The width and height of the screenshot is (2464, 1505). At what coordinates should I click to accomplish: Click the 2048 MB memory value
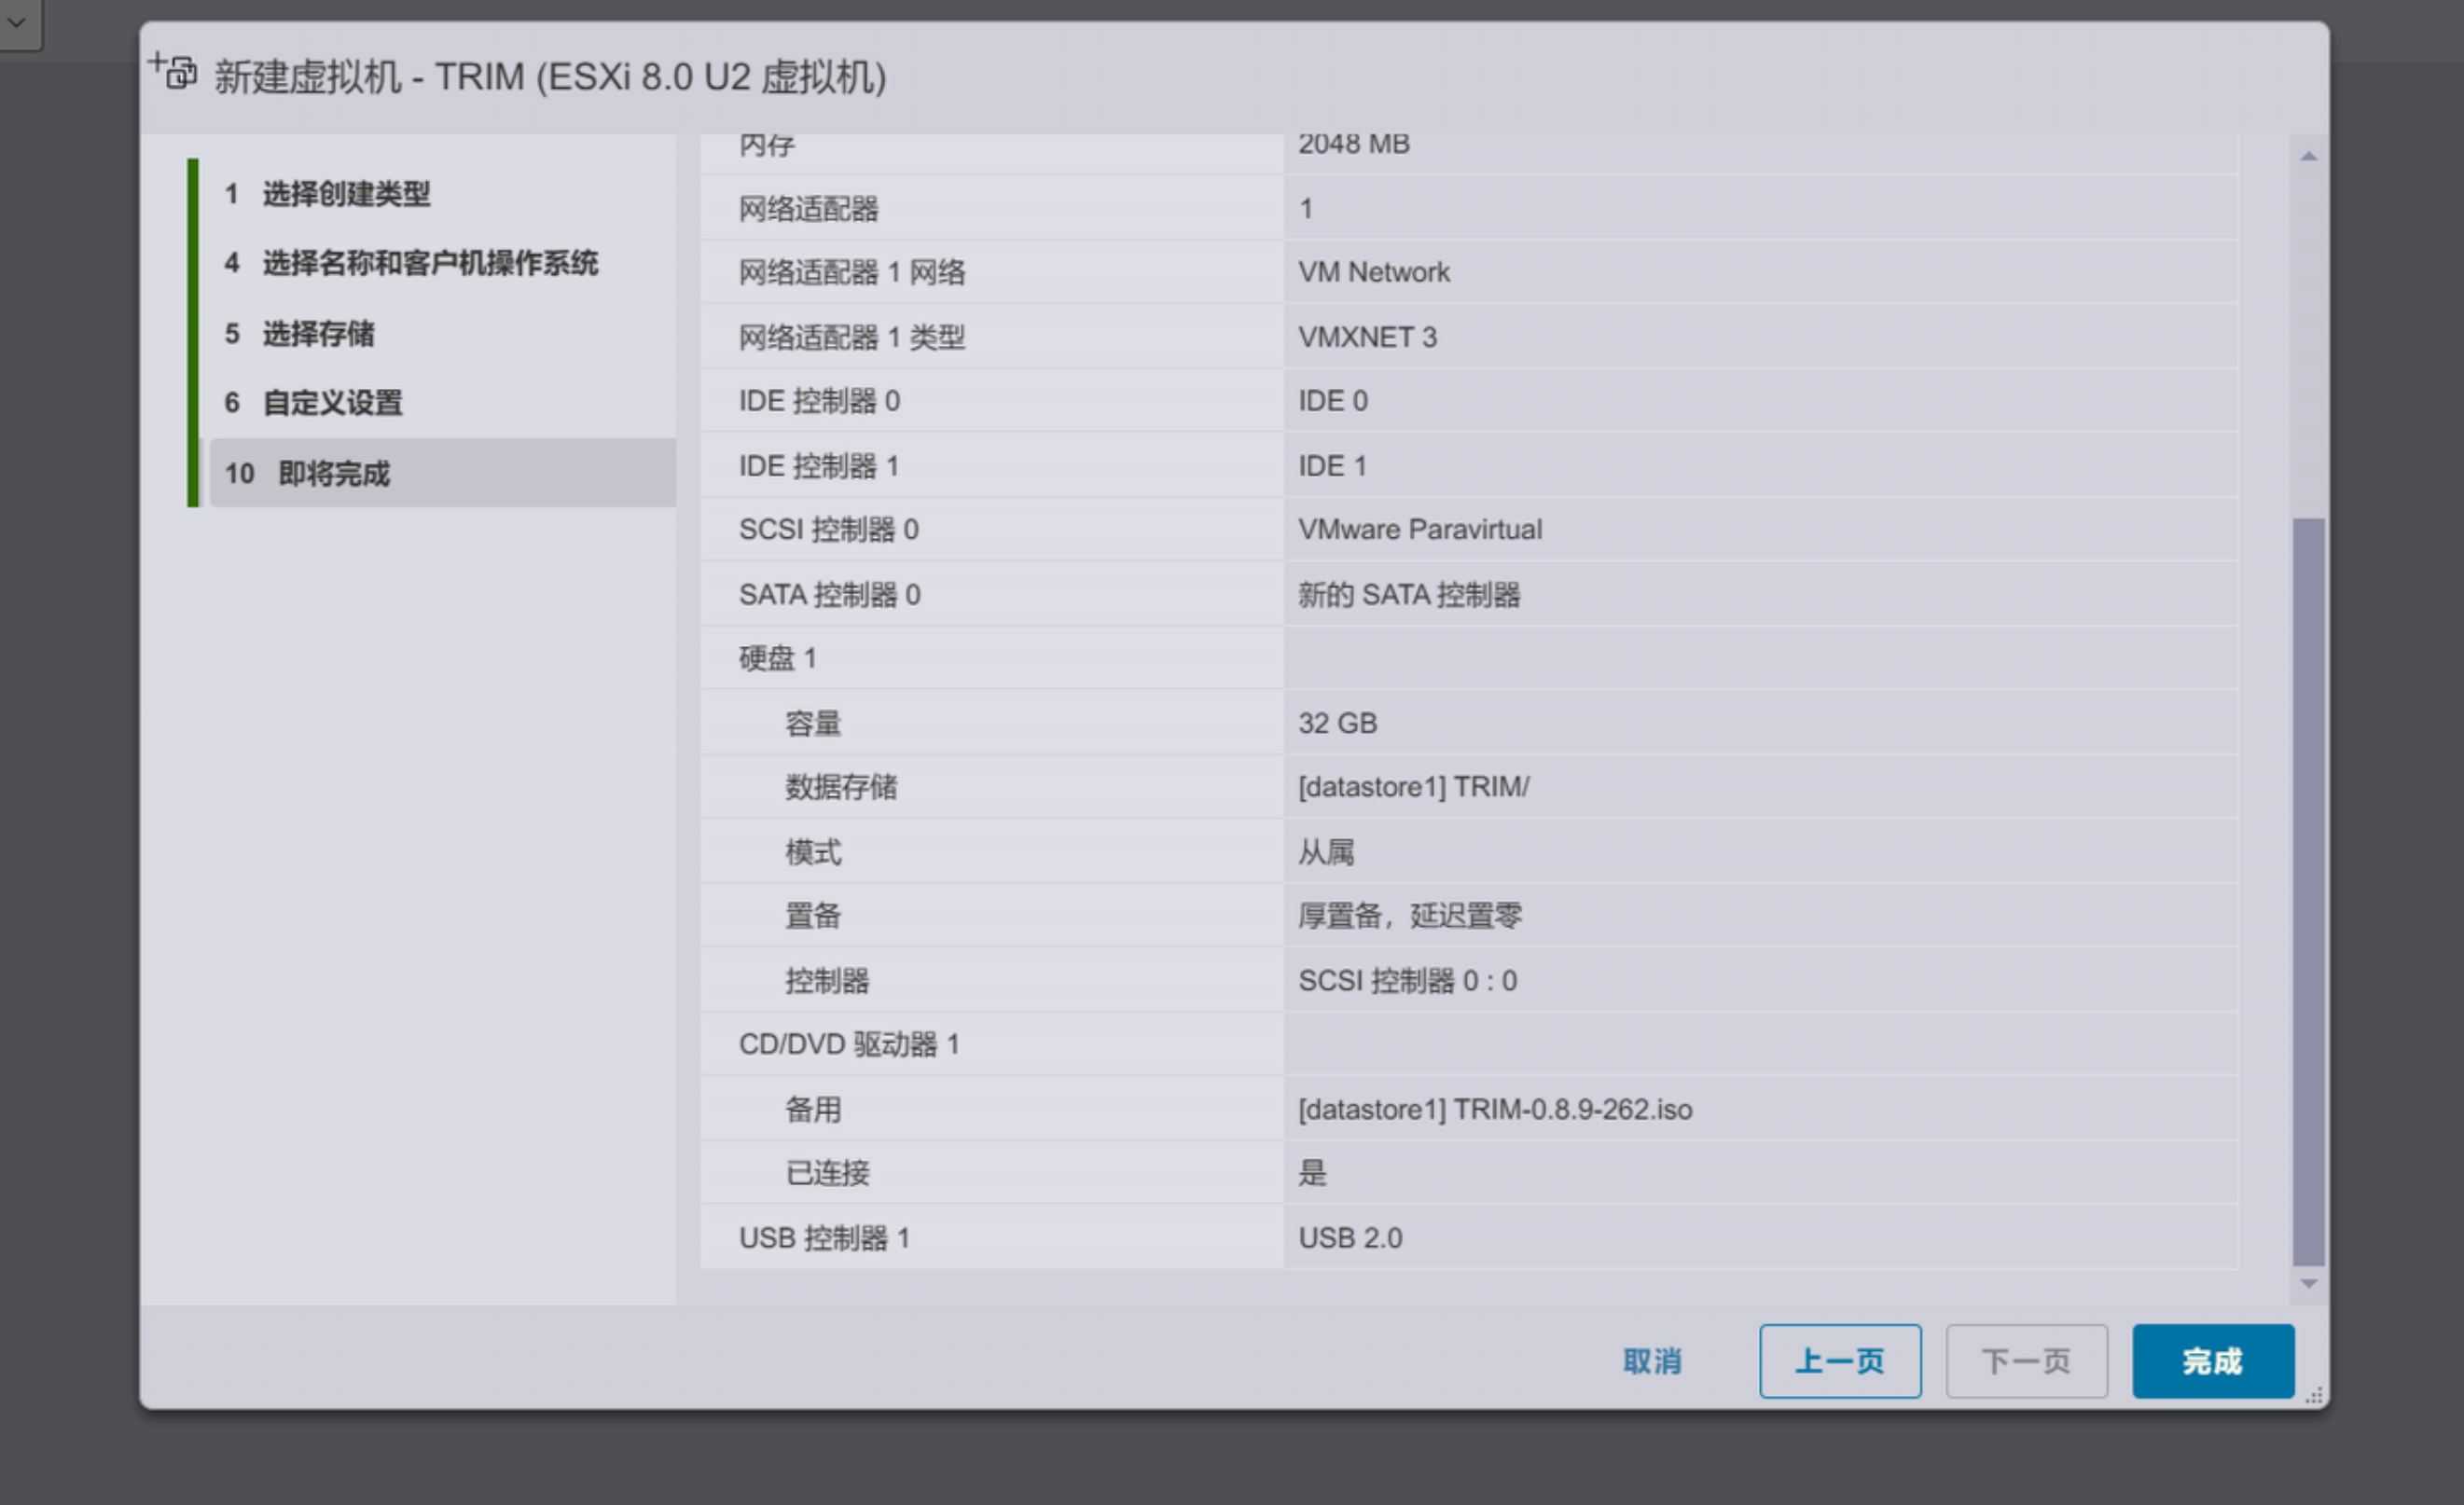(x=1354, y=146)
